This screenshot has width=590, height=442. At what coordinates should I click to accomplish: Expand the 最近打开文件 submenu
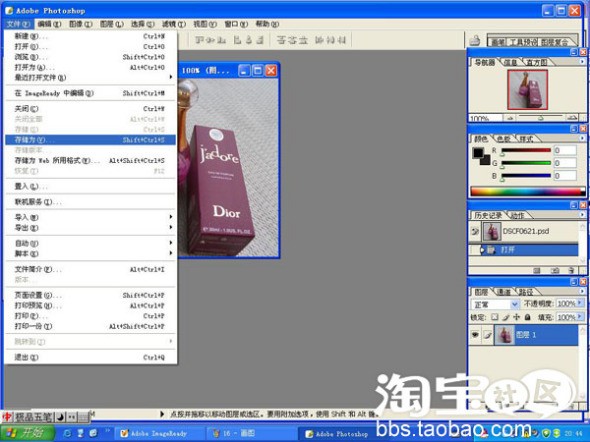pyautogui.click(x=90, y=77)
